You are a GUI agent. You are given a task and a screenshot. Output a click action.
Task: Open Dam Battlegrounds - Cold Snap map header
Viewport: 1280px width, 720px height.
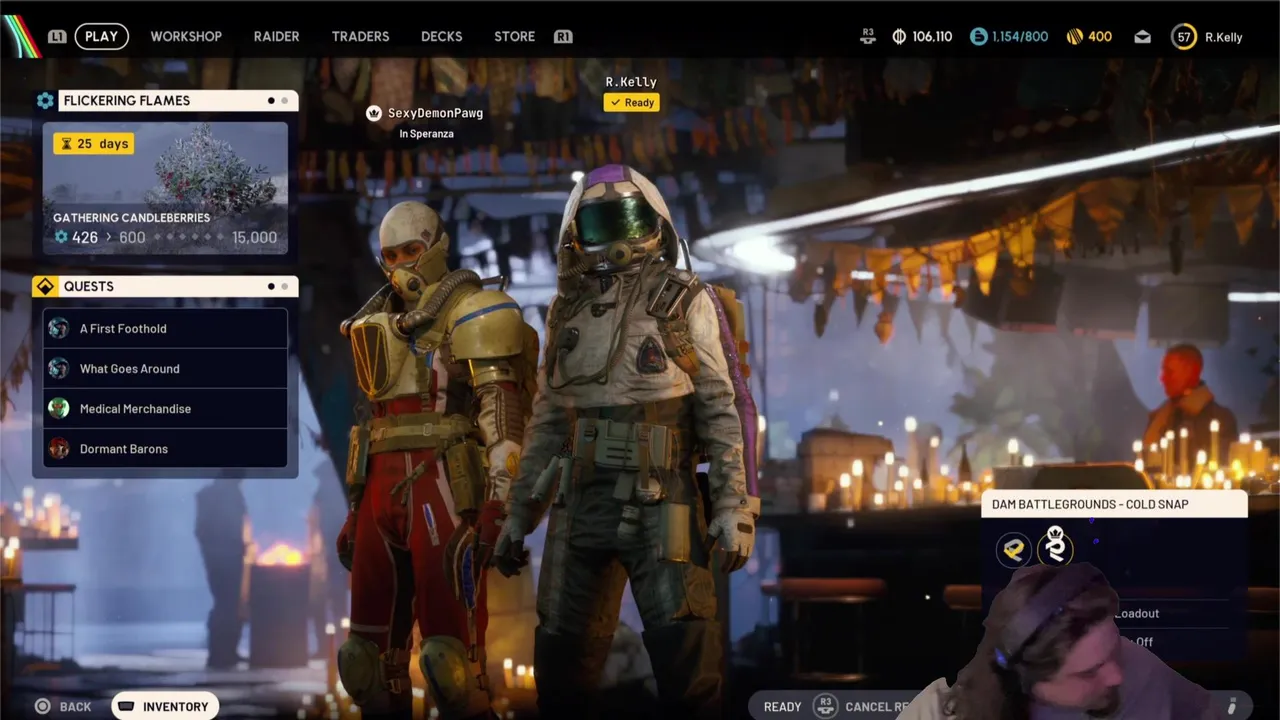1114,504
